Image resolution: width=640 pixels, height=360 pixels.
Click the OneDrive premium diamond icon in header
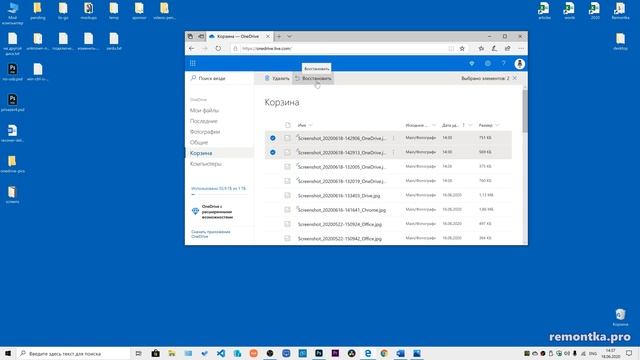tap(472, 64)
